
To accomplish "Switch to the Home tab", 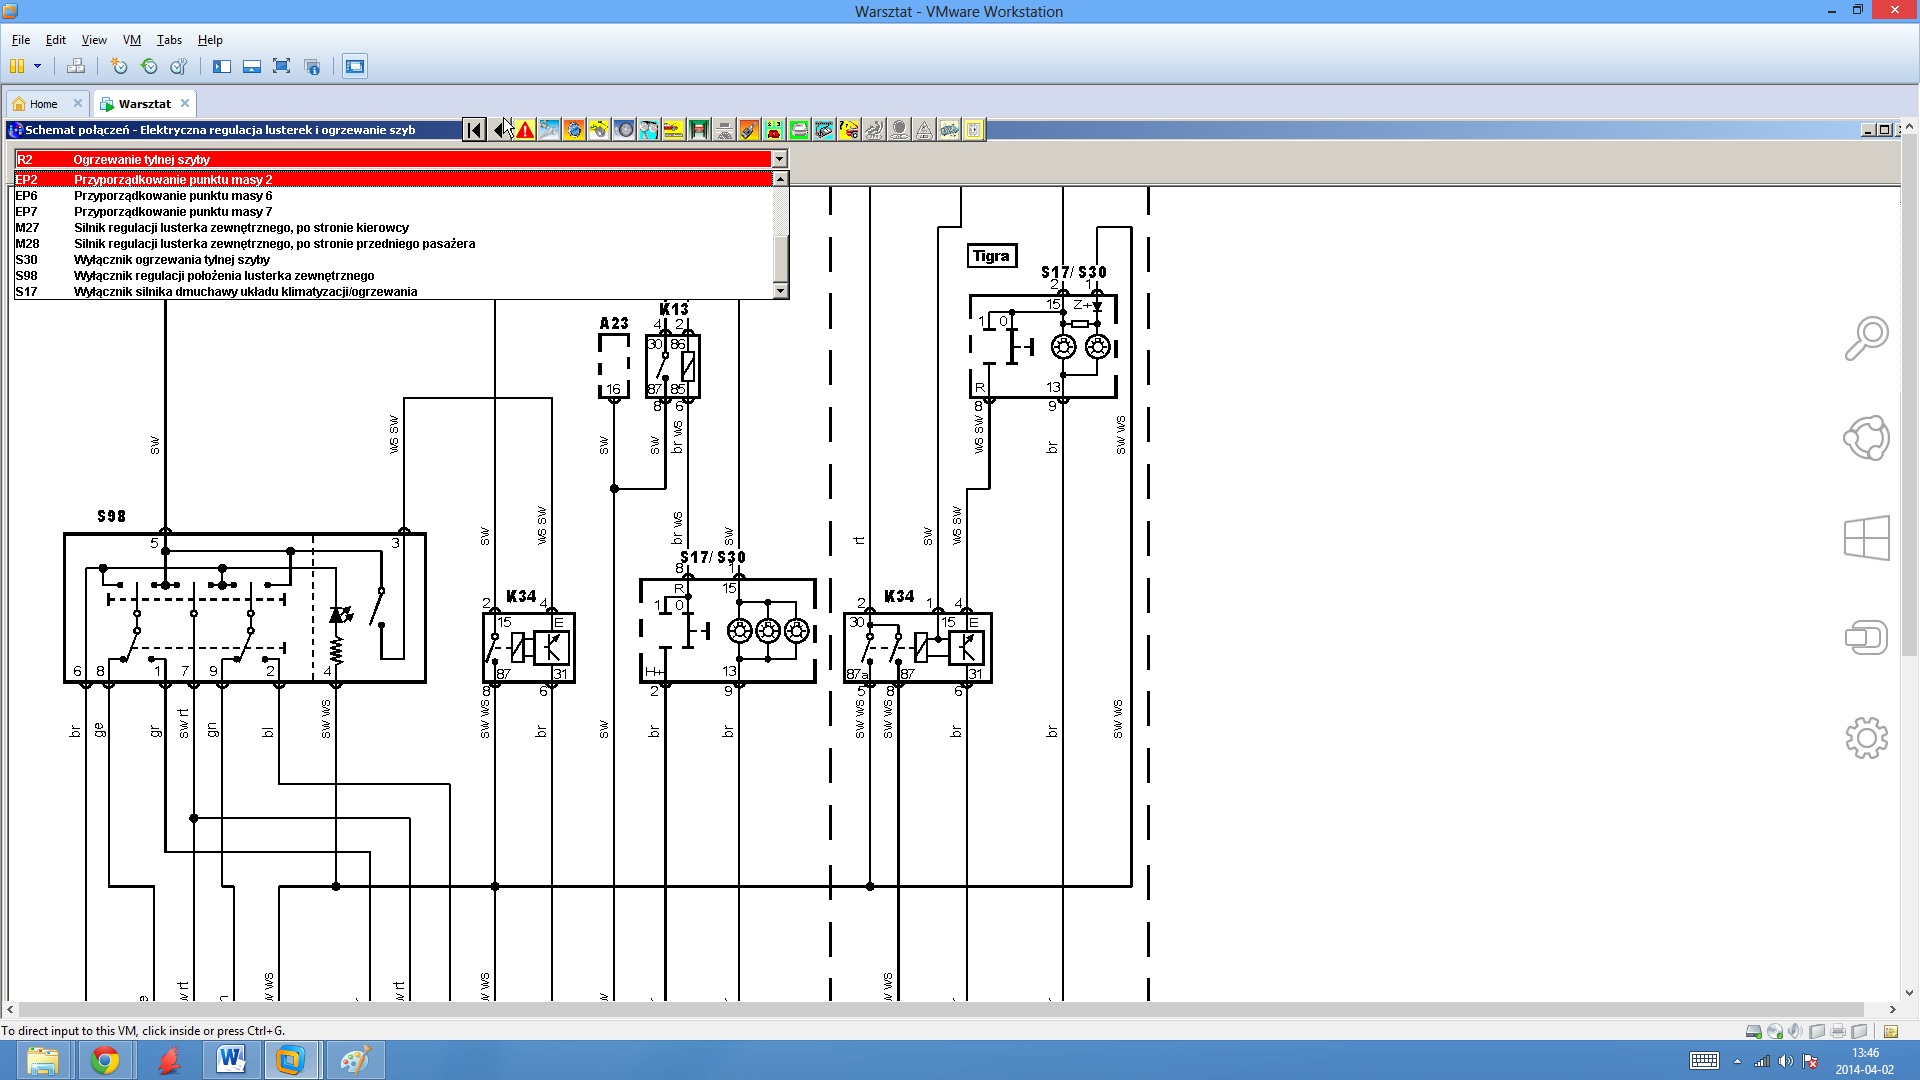I will click(43, 104).
